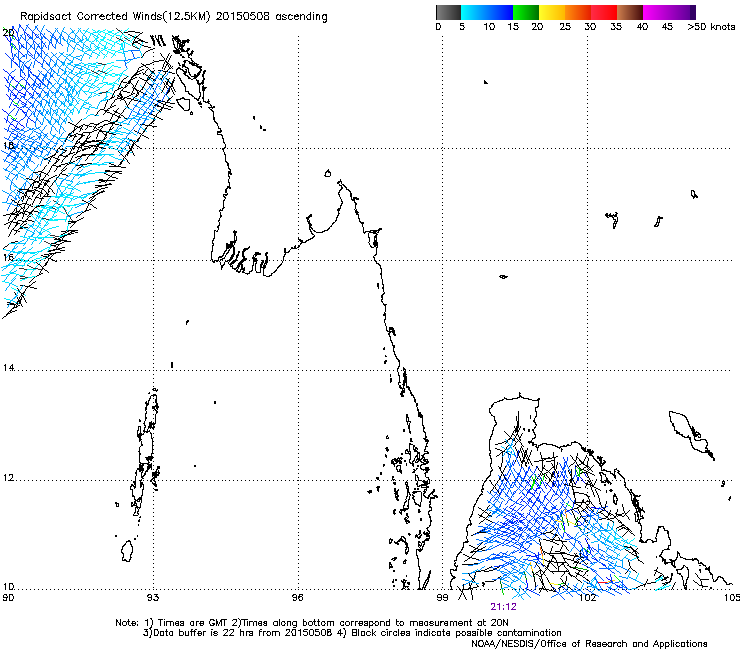Click the brown 35–40 knots legend segment
740x650 pixels.
click(x=630, y=12)
